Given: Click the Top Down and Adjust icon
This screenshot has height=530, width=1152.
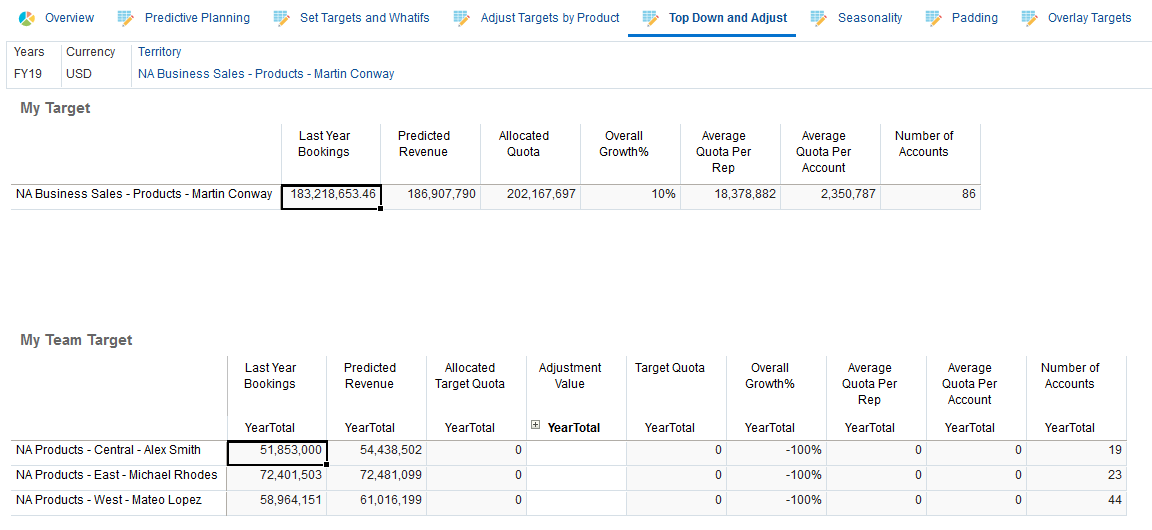Looking at the screenshot, I should [650, 18].
